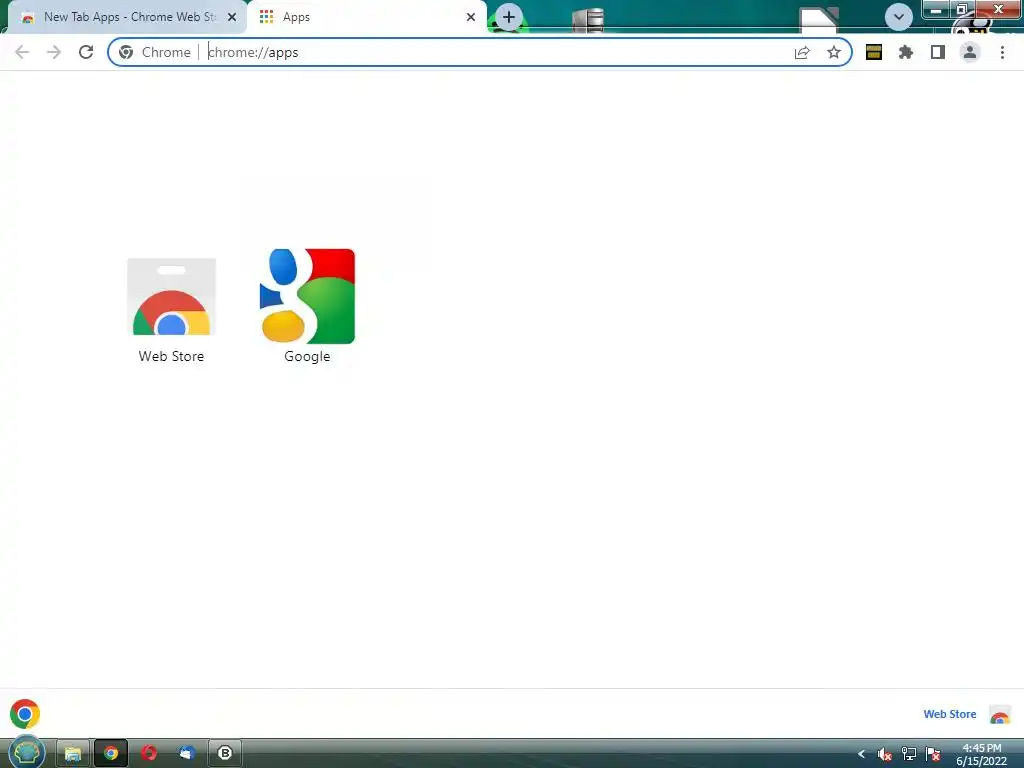Click the Google label text
Screen dimensions: 1024x768
[x=307, y=357]
